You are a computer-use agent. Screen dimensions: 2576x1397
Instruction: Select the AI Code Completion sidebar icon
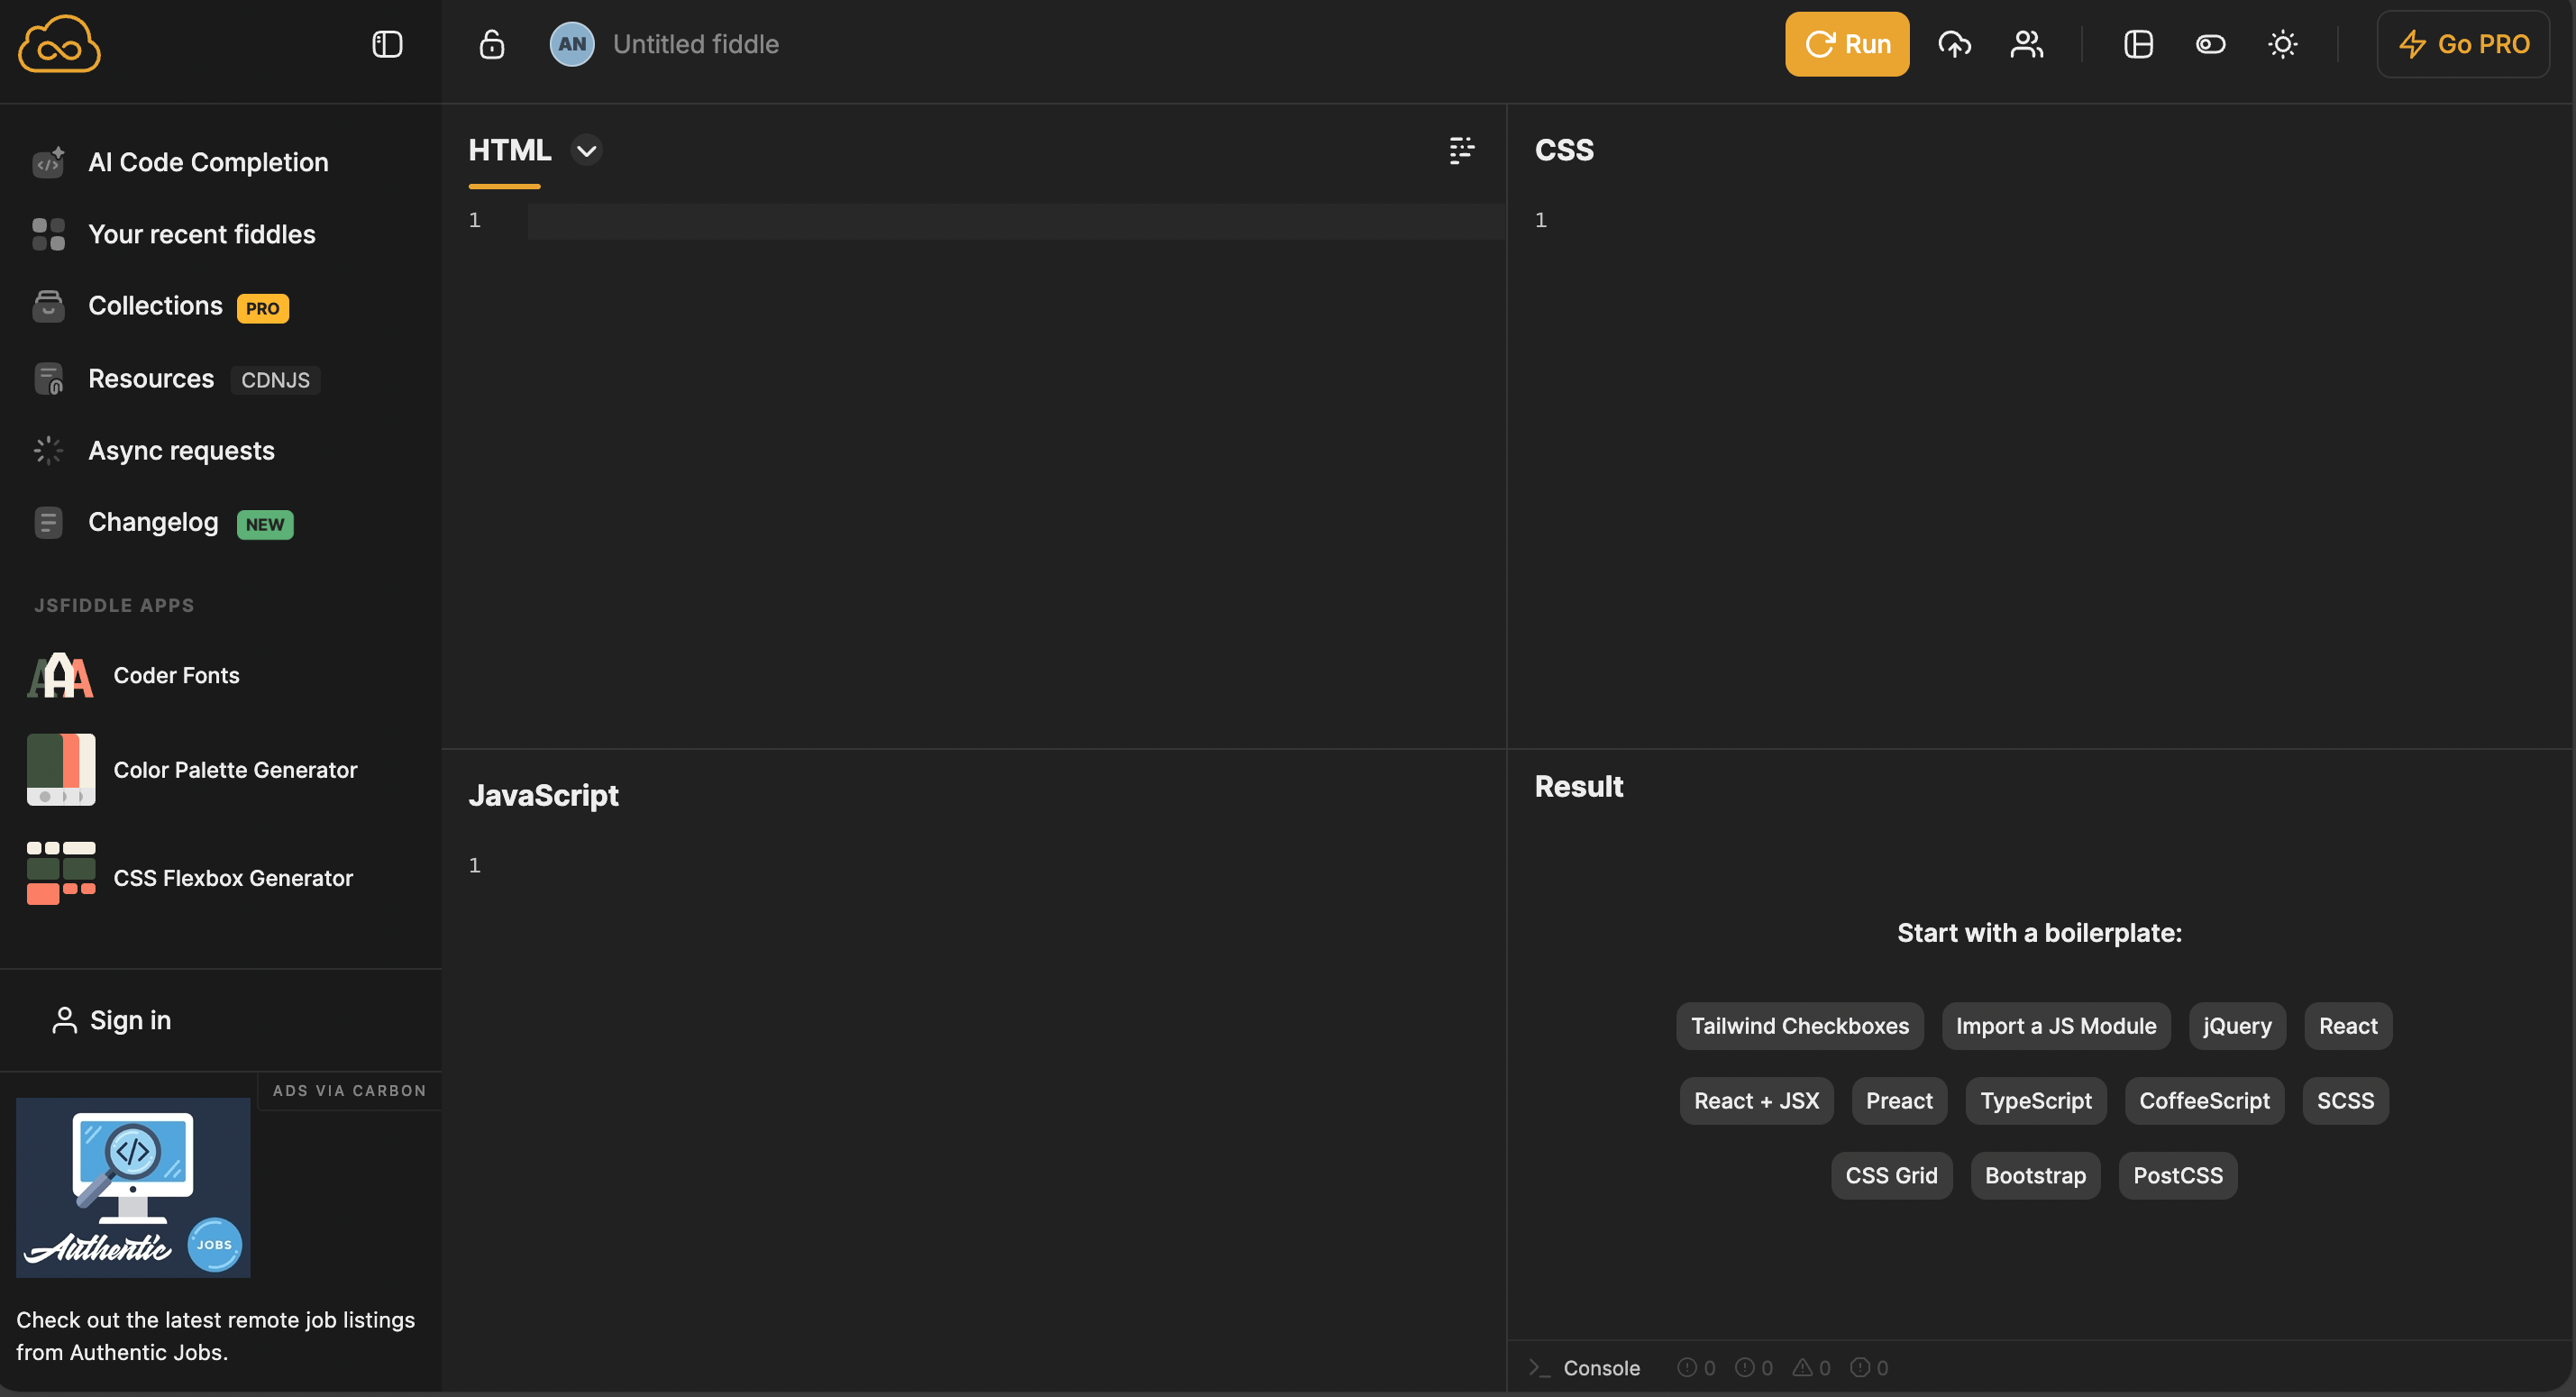[x=47, y=161]
